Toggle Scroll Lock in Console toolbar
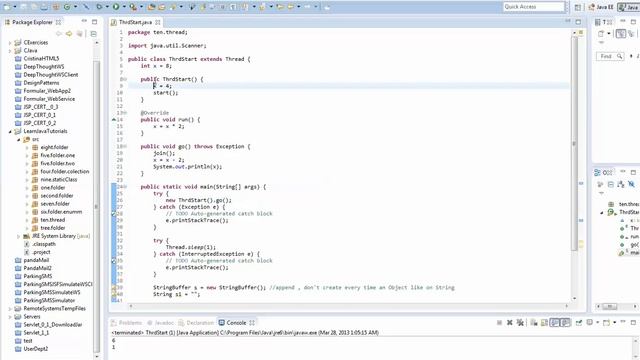The width and height of the screenshot is (640, 360). coord(544,323)
